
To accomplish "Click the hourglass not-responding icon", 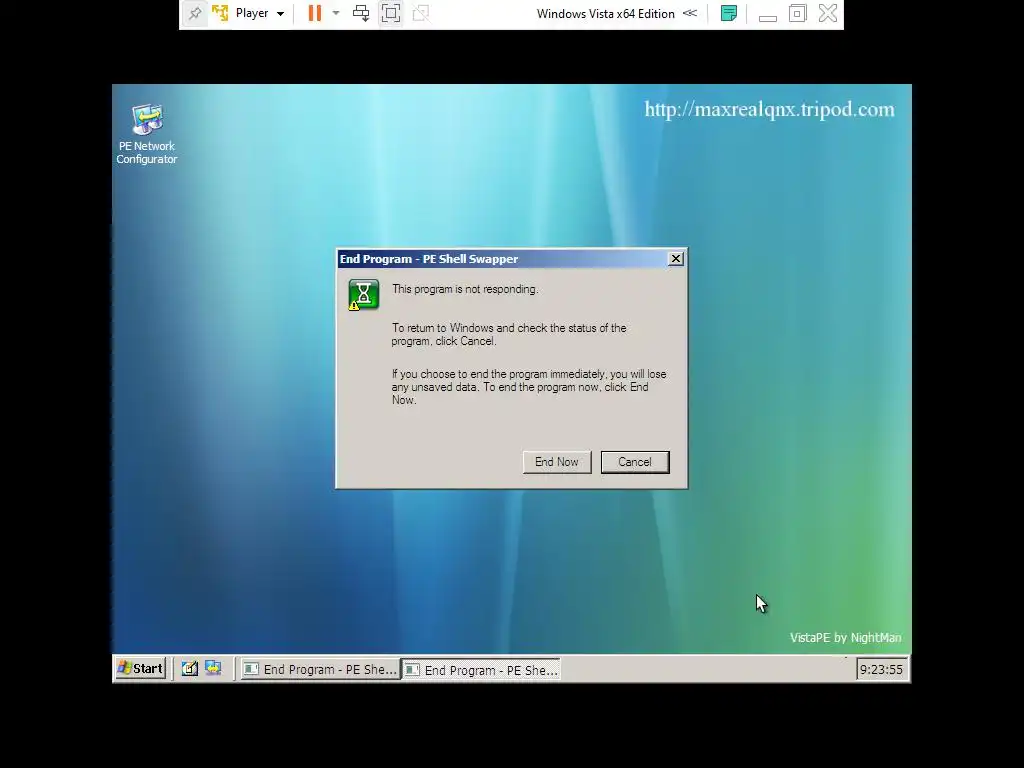I will tap(363, 295).
